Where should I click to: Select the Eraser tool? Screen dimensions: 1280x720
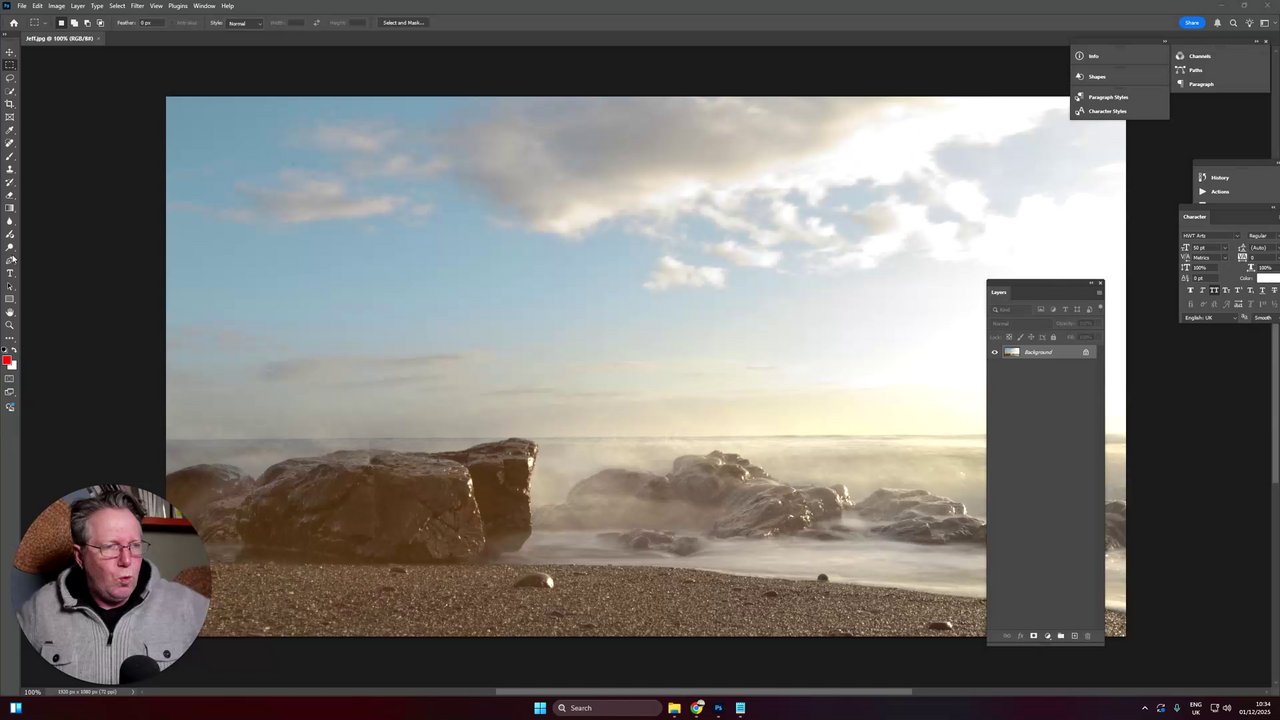click(10, 195)
